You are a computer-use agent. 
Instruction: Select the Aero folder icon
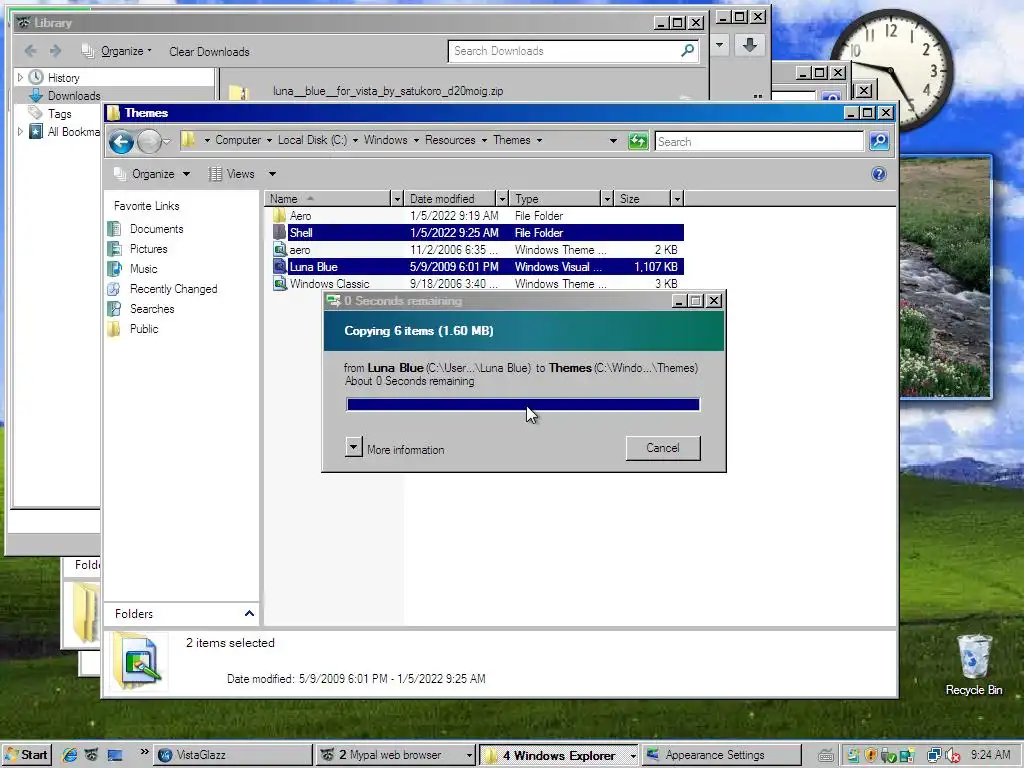280,216
